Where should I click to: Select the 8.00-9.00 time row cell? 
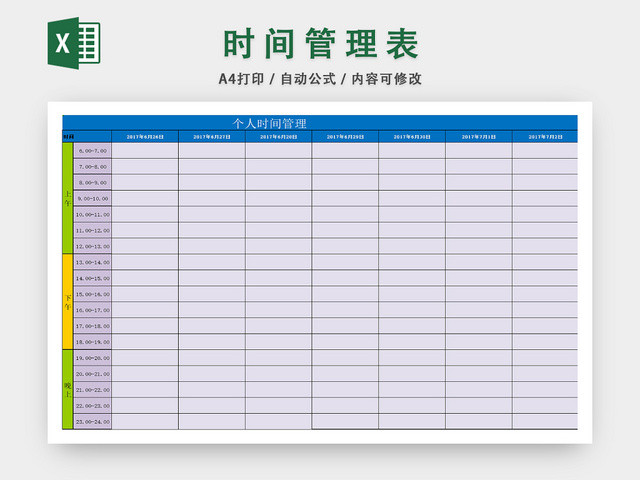point(93,182)
